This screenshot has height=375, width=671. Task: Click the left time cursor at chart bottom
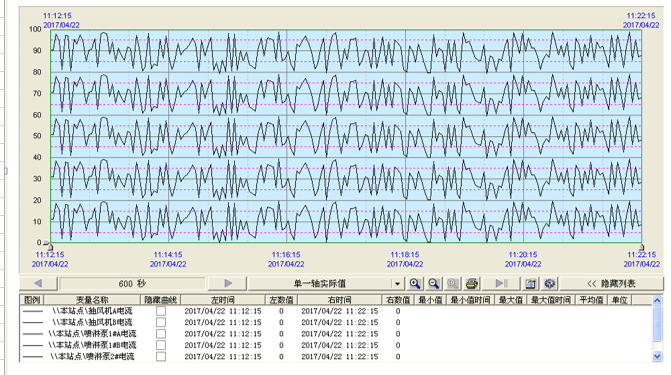49,246
